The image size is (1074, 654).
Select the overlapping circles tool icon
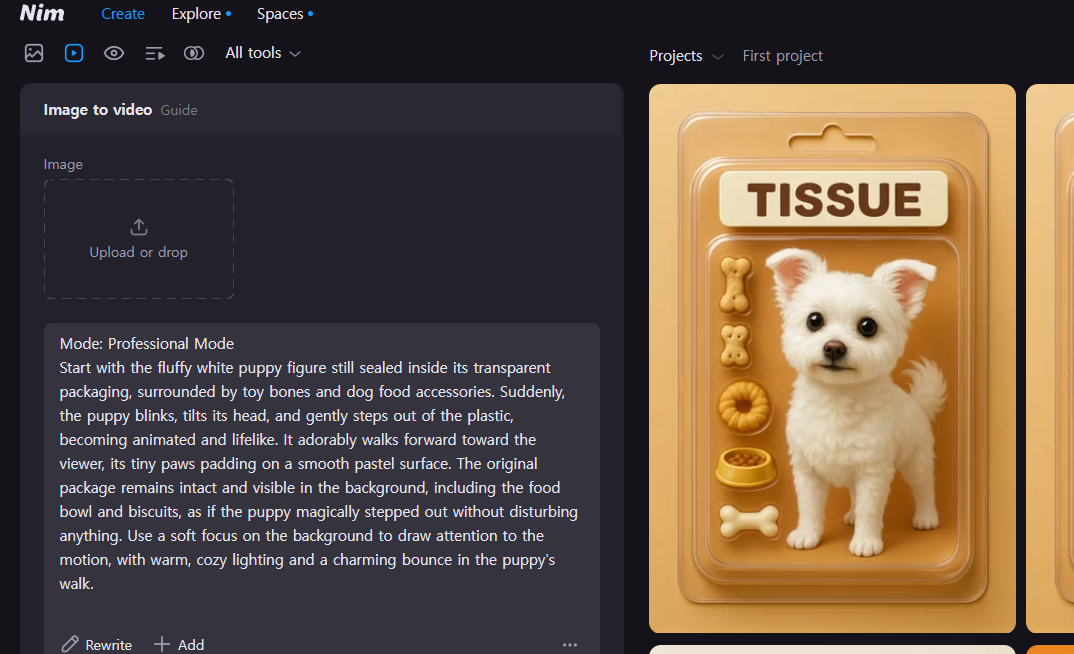click(x=194, y=53)
